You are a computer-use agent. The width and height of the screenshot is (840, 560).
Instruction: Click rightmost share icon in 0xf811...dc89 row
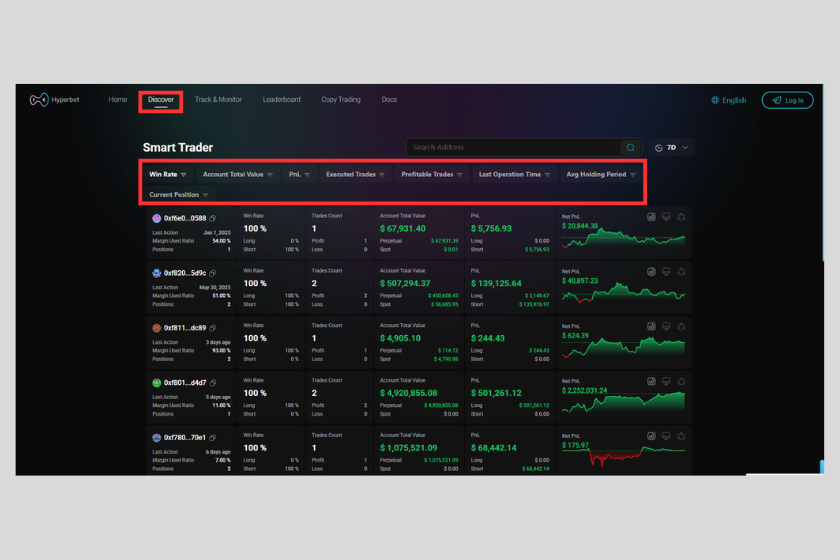click(681, 326)
